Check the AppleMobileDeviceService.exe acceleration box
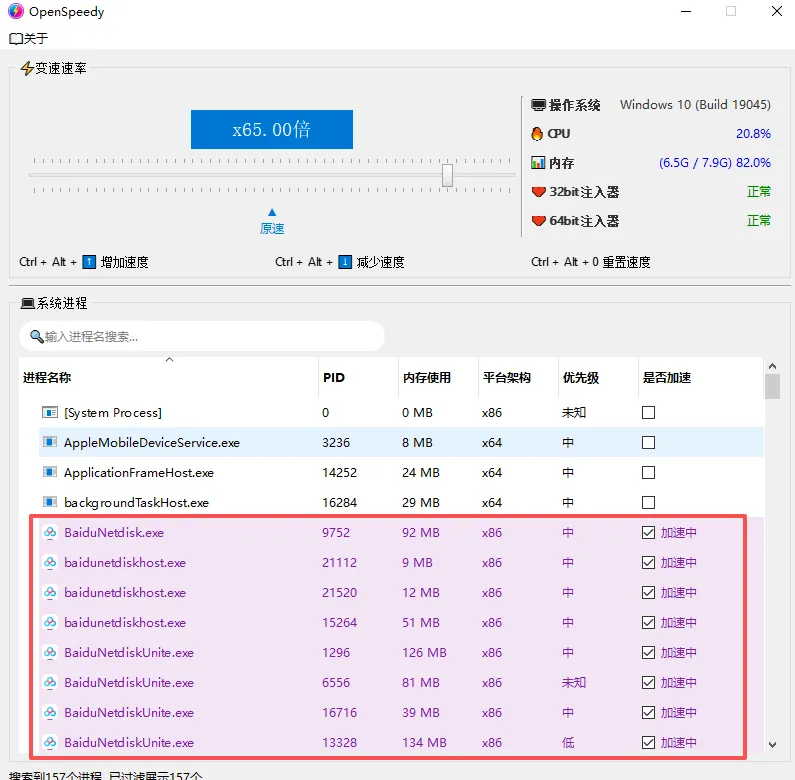 [x=648, y=442]
